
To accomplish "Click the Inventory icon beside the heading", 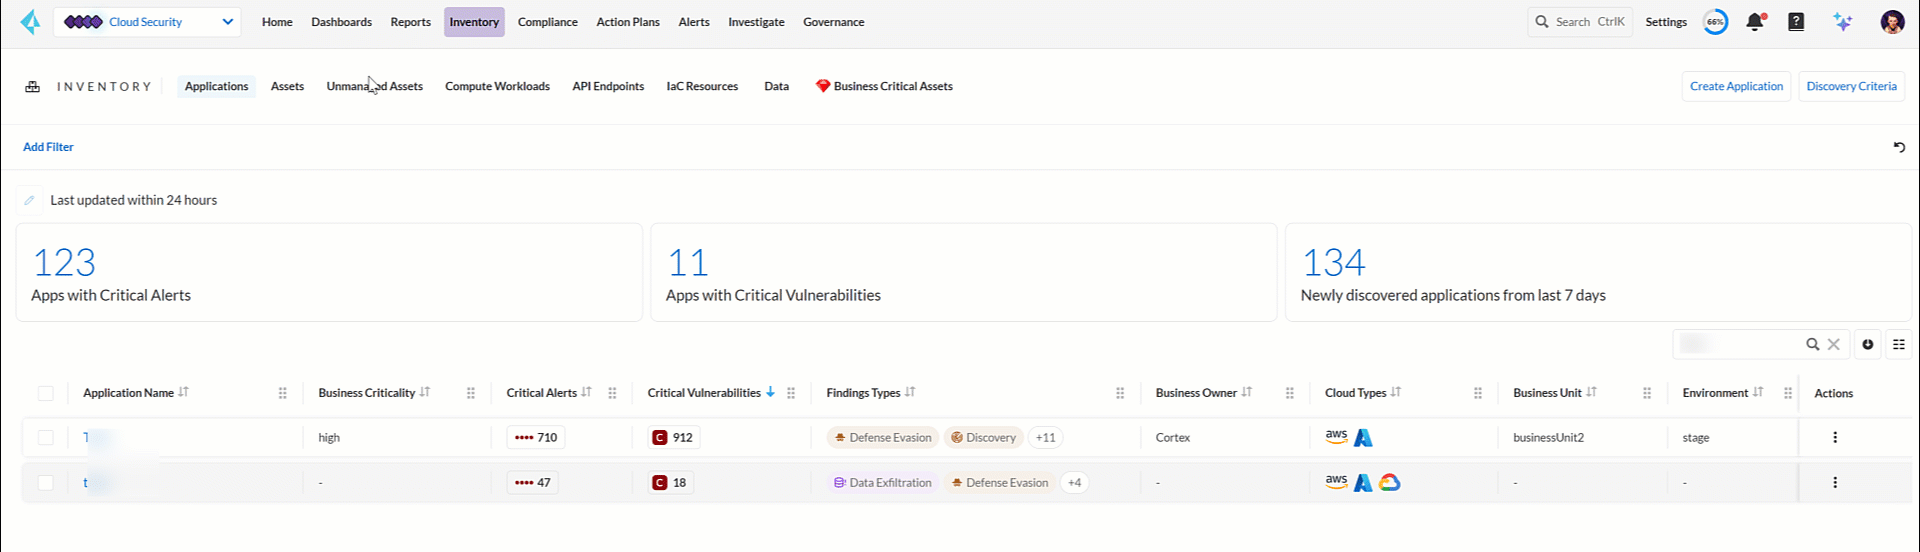I will [x=33, y=87].
